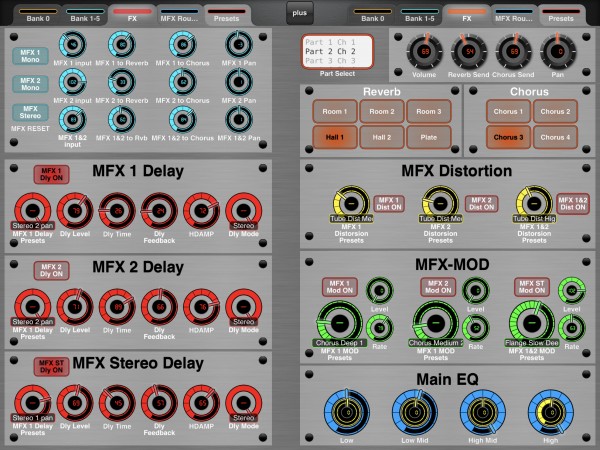Toggle the MFX ST Mod ON switch

(532, 287)
